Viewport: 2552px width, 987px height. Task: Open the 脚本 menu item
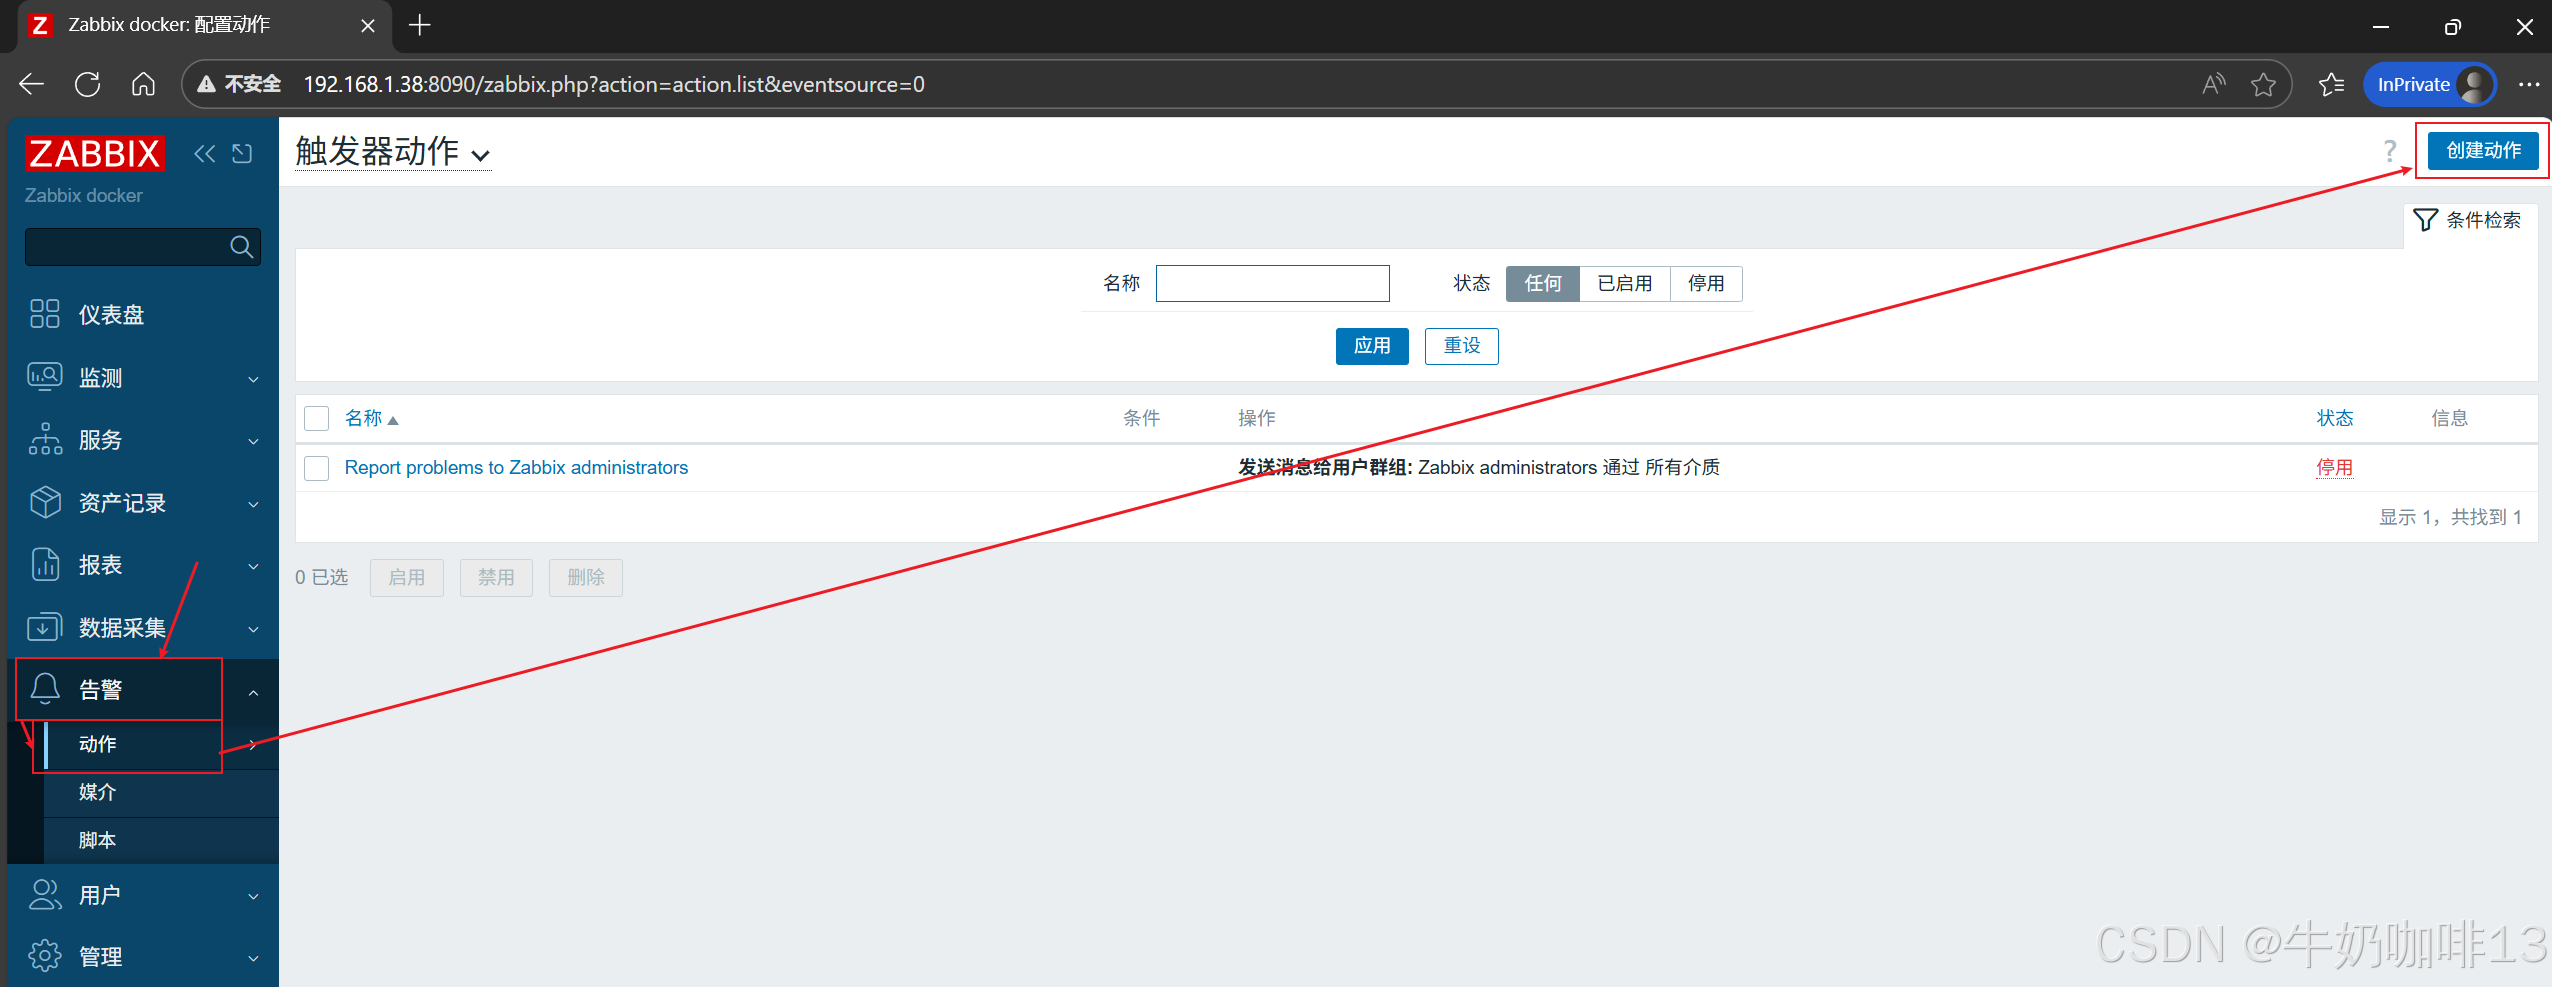(x=98, y=840)
